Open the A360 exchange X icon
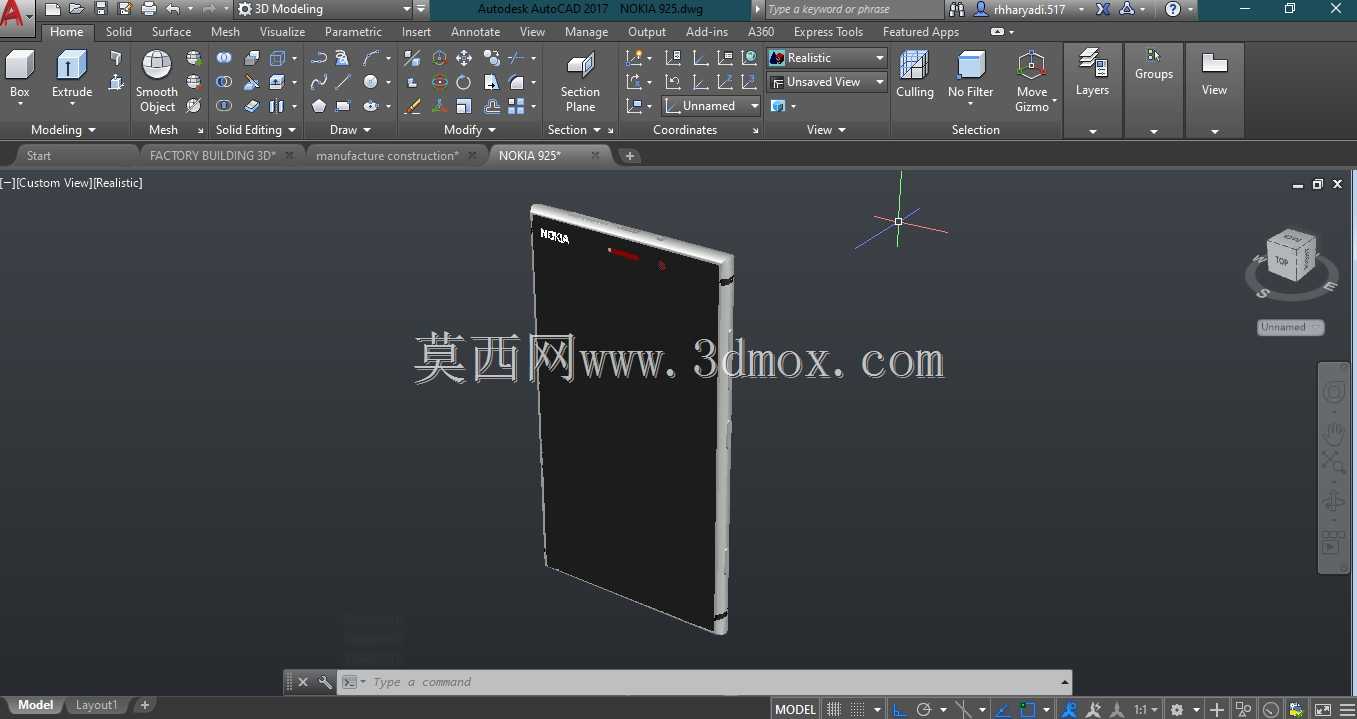This screenshot has height=719, width=1357. coord(1102,9)
